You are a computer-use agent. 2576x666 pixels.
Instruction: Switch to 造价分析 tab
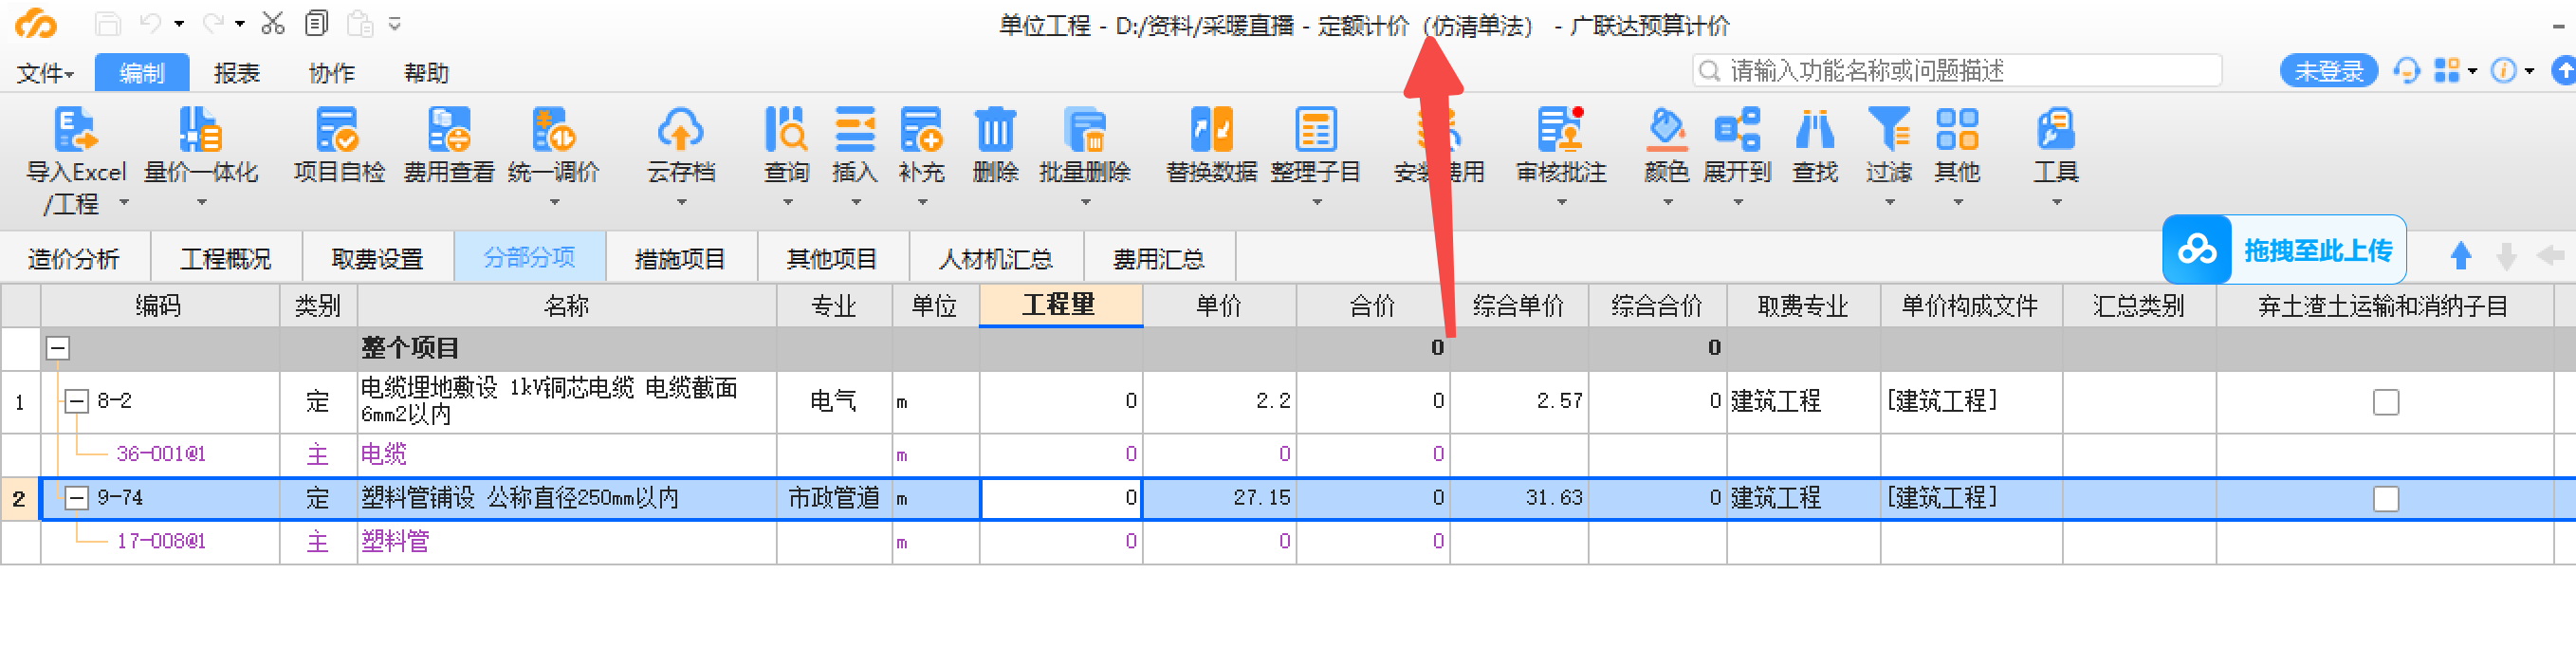pyautogui.click(x=74, y=259)
